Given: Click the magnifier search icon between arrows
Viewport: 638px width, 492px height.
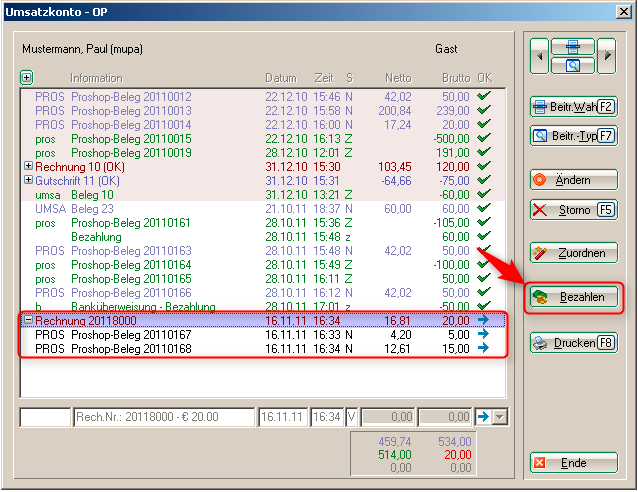Looking at the screenshot, I should [x=573, y=66].
